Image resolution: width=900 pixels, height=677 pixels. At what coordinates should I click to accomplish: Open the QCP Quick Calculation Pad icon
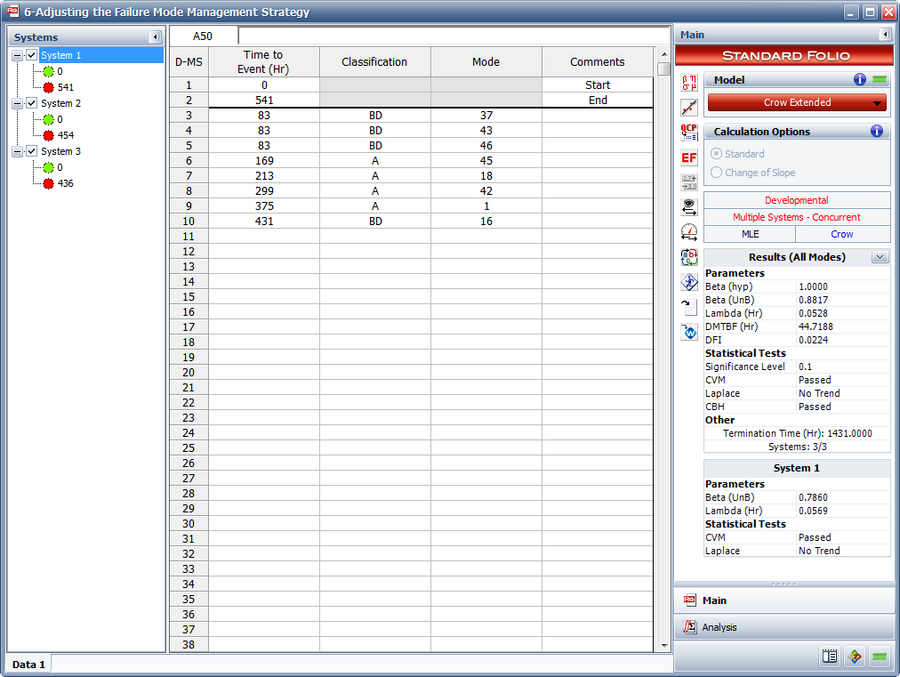(689, 132)
